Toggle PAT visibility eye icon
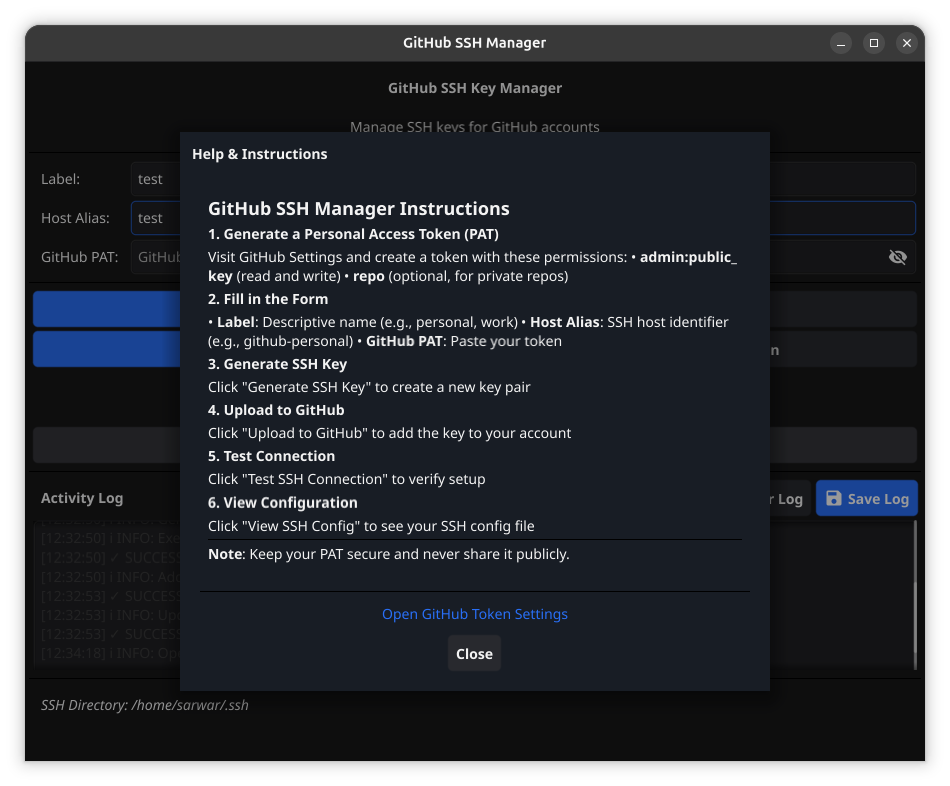 (897, 257)
